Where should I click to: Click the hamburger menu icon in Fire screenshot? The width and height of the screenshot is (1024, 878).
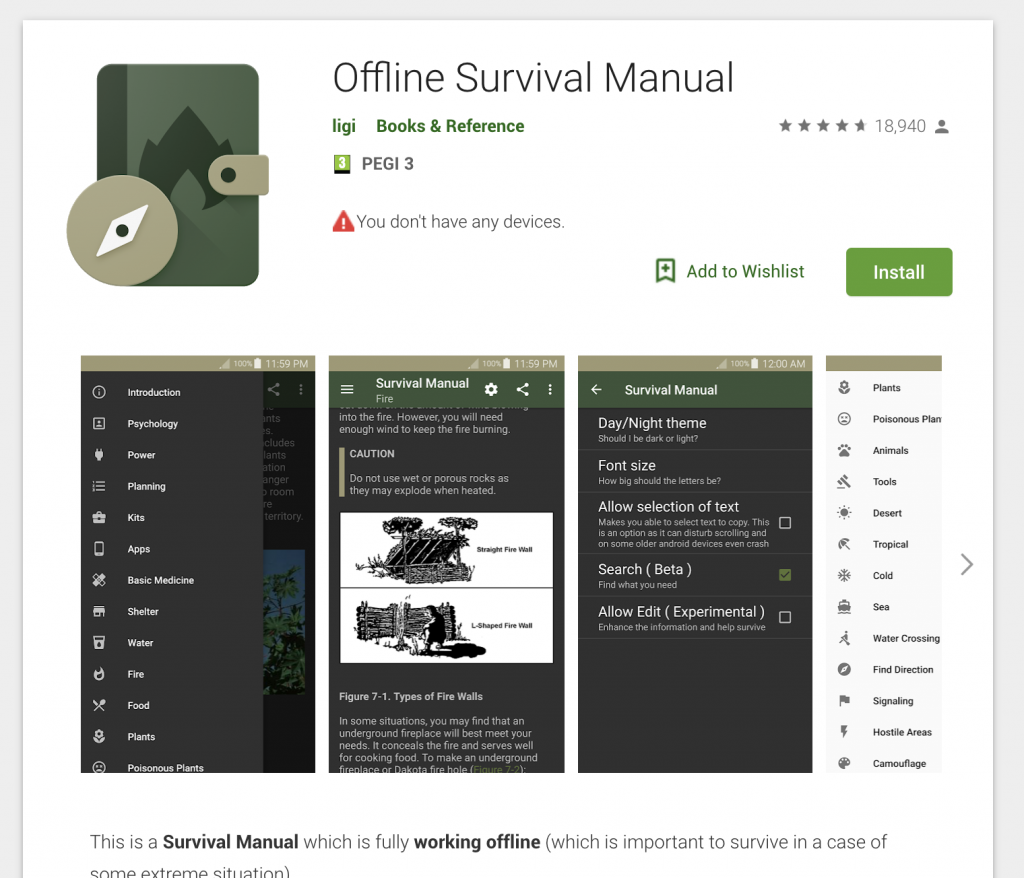347,389
